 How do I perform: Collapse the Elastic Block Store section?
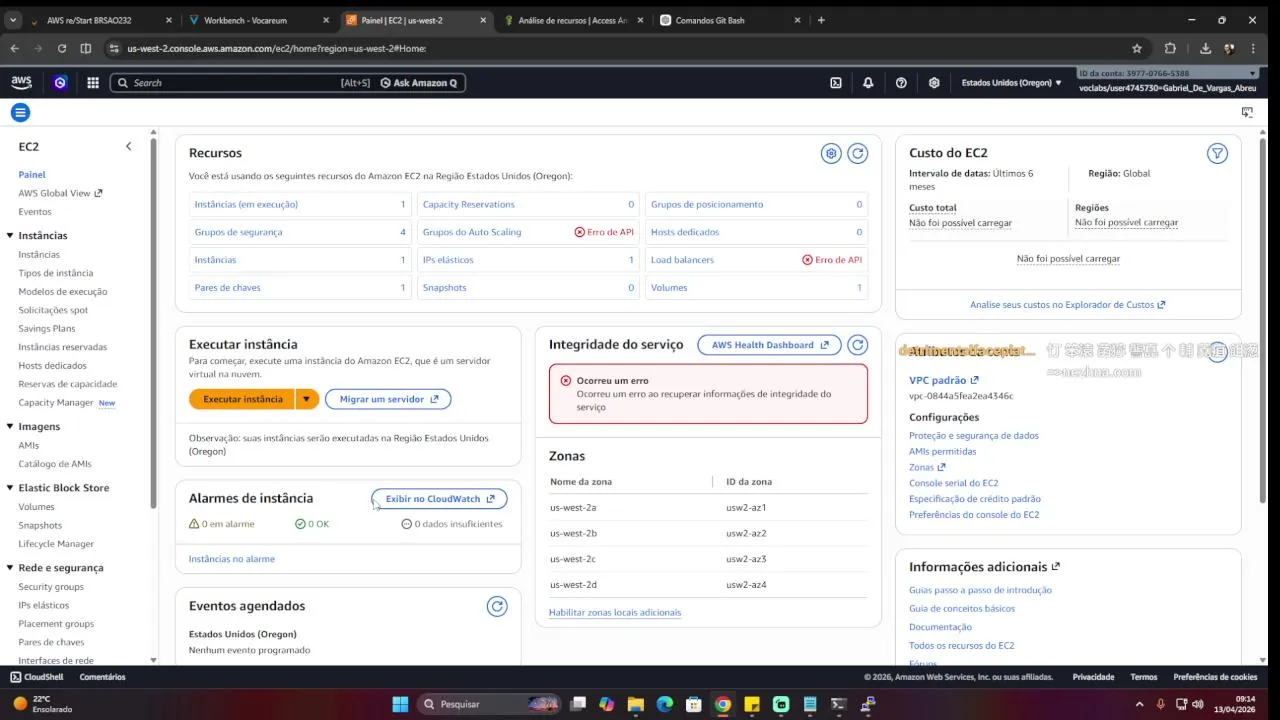10,488
